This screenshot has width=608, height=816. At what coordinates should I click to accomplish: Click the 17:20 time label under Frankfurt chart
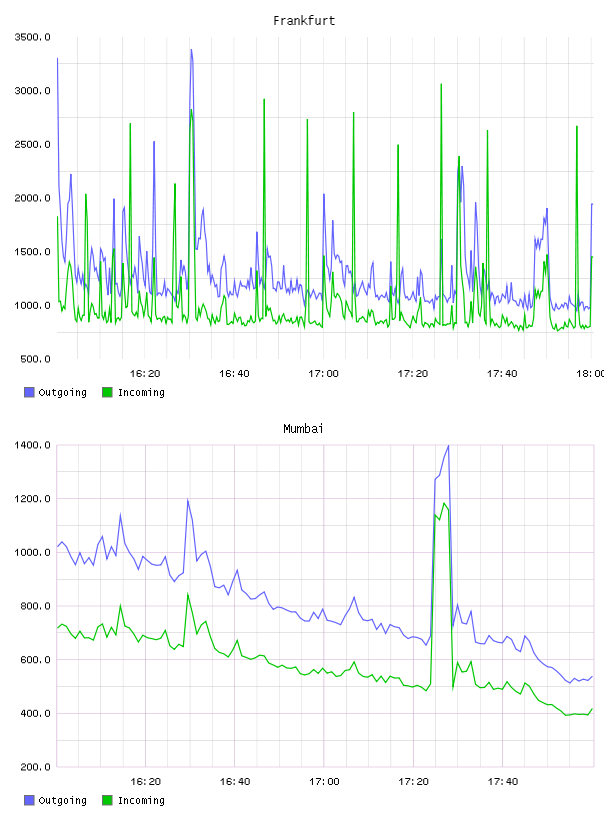pos(413,374)
